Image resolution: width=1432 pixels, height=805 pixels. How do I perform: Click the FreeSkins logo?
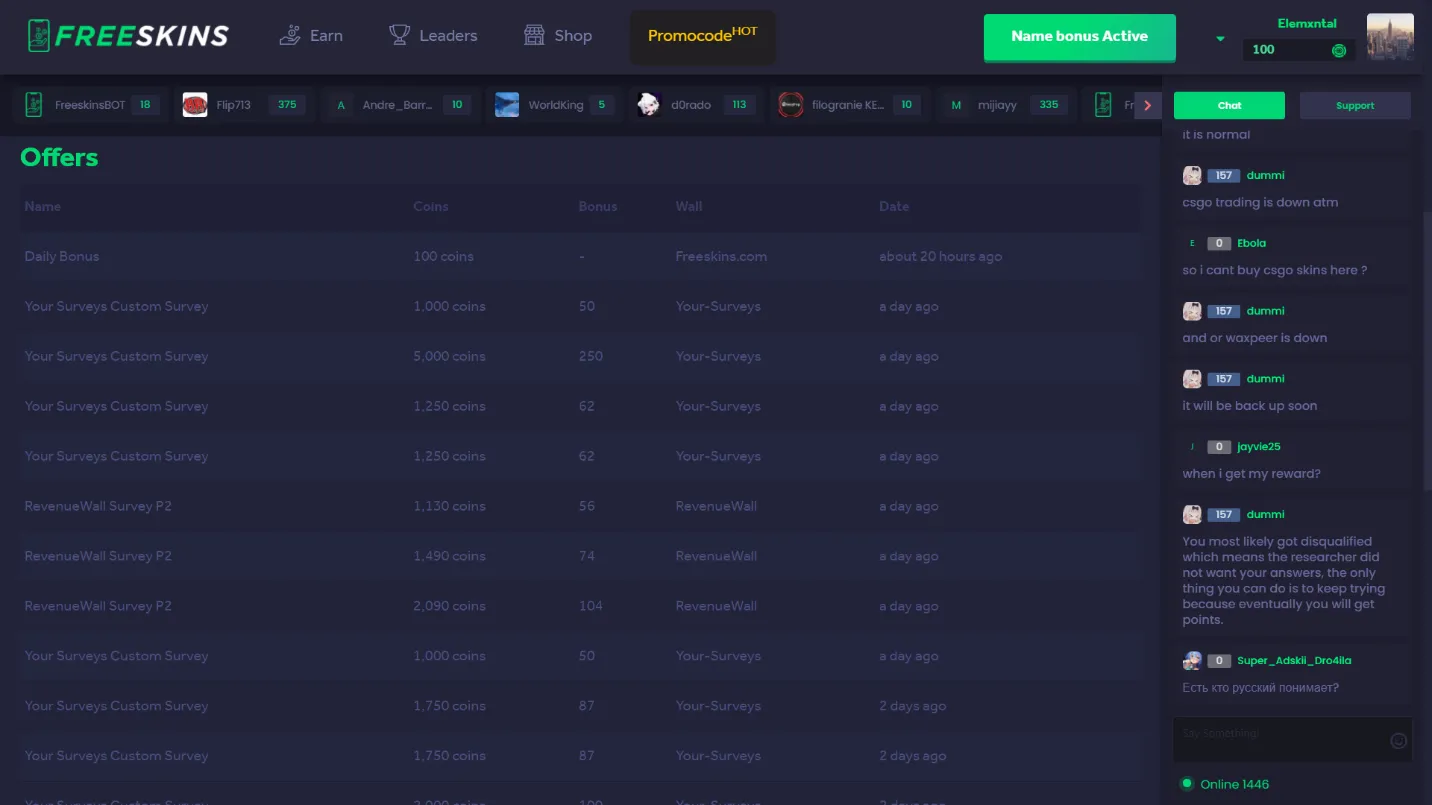click(128, 36)
